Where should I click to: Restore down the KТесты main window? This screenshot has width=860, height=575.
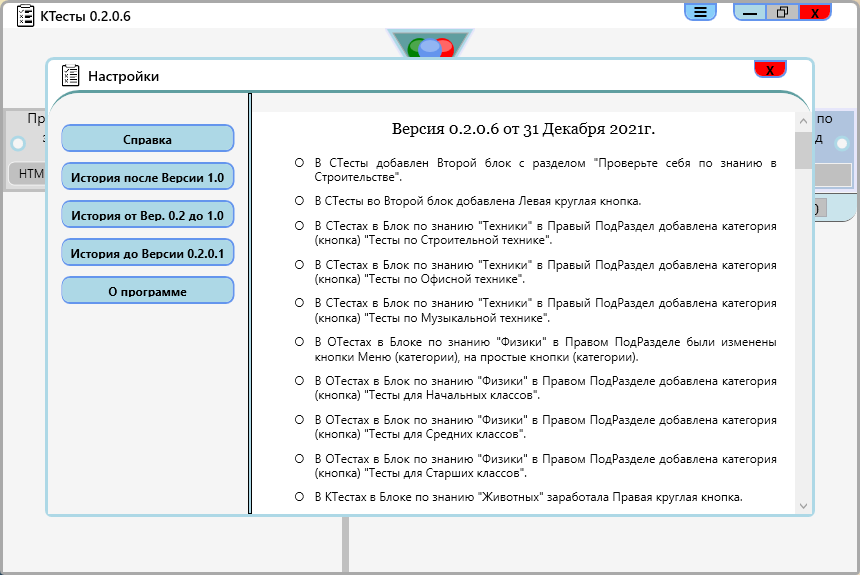coord(783,12)
